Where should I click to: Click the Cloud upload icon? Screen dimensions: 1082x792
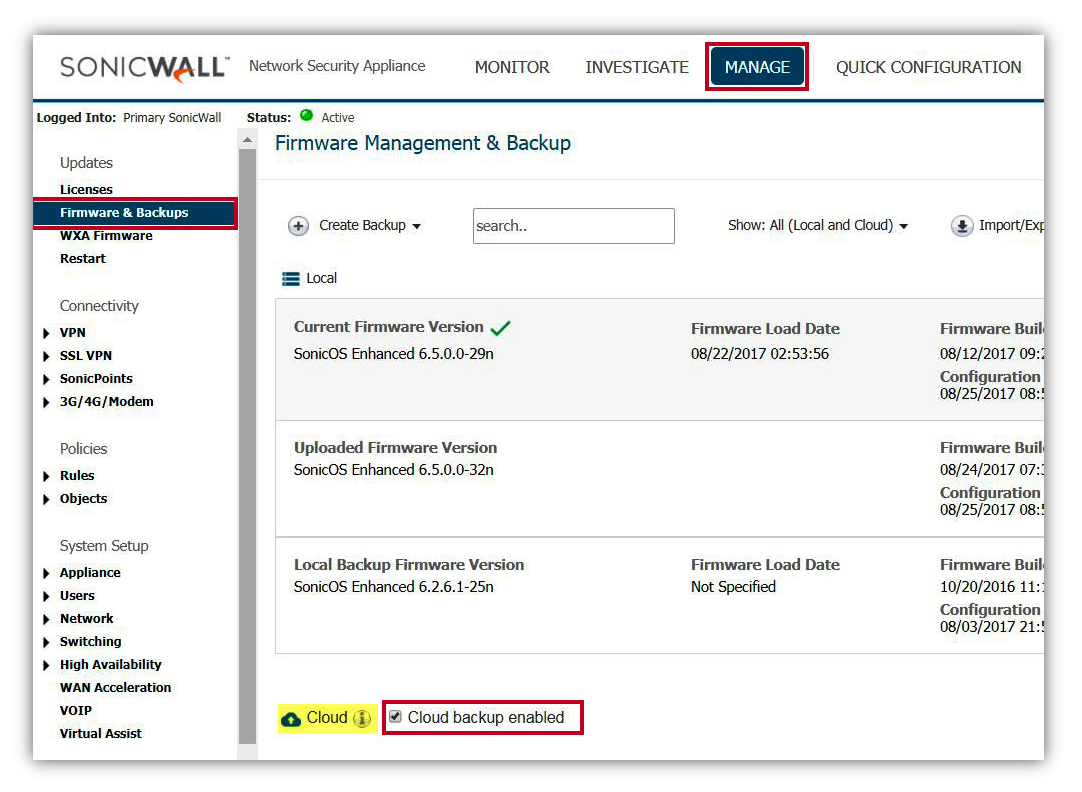coord(291,719)
